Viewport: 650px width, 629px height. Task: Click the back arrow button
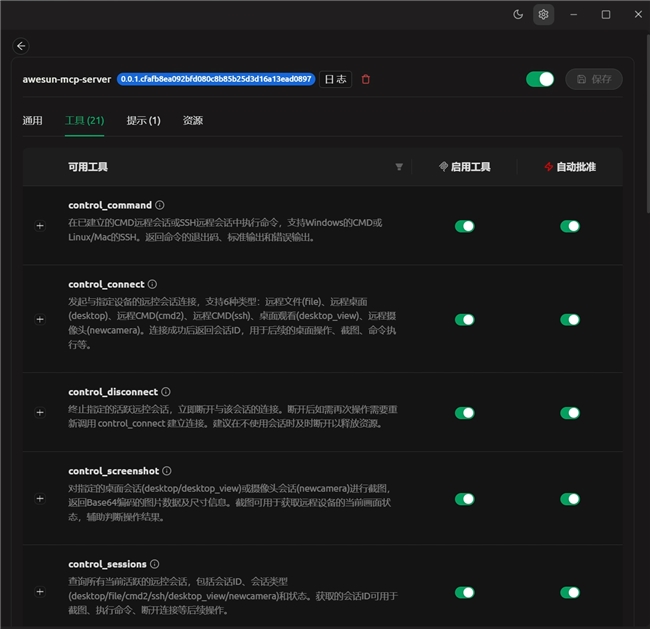point(22,46)
